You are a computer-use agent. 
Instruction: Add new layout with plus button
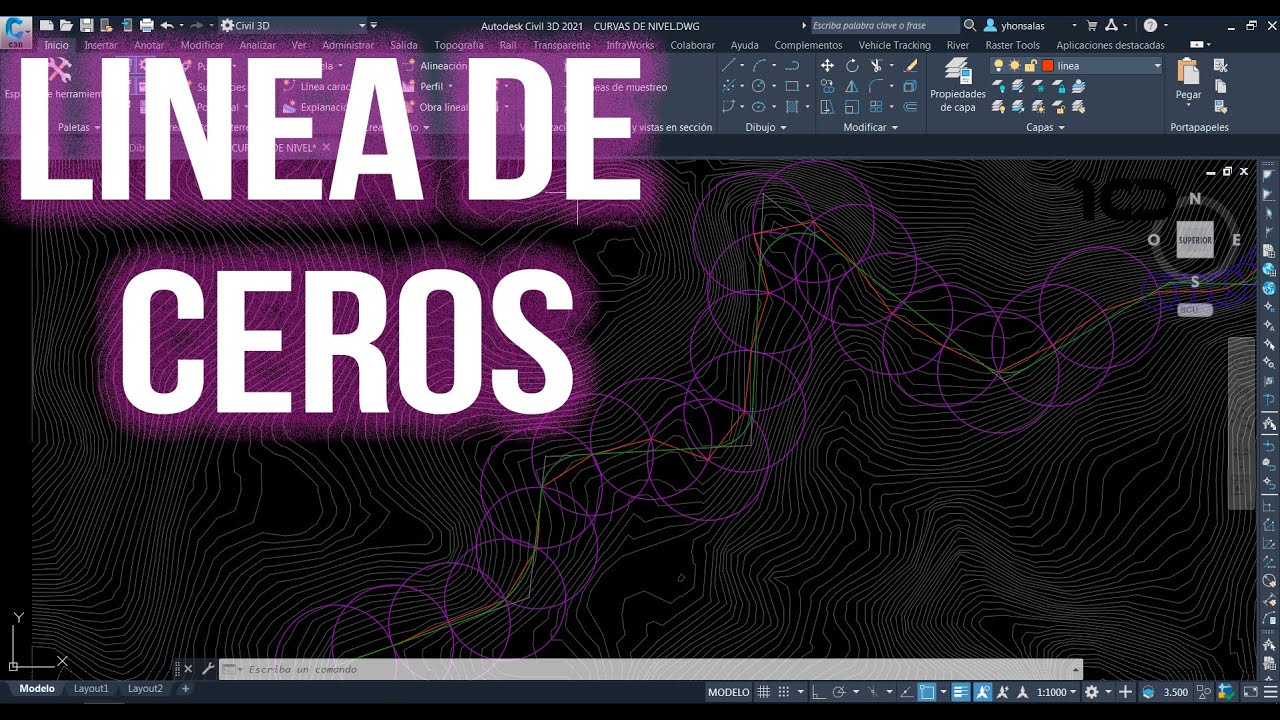185,689
